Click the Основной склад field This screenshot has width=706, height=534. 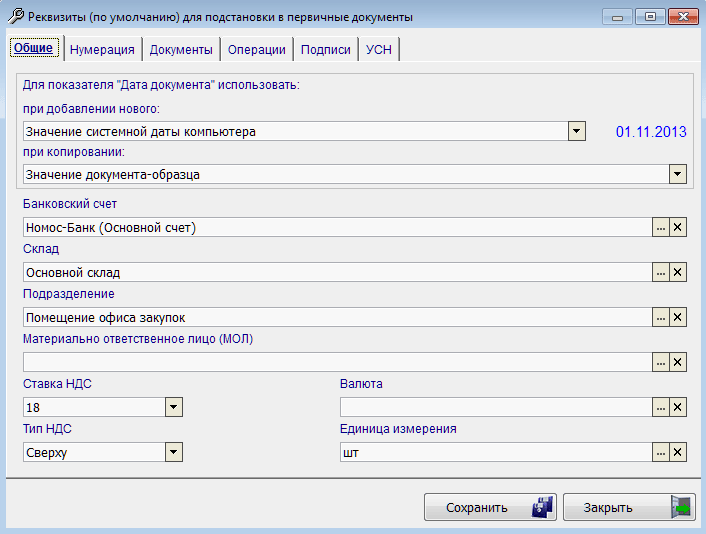coord(338,272)
